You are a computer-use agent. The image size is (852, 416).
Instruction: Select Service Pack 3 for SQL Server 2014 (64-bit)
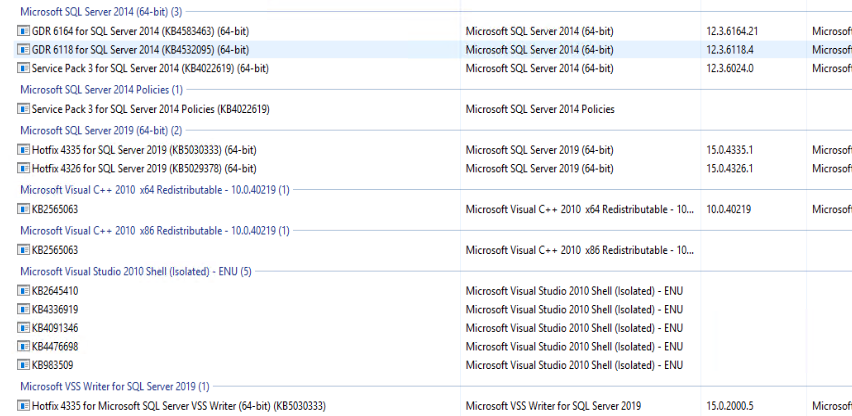pos(150,68)
